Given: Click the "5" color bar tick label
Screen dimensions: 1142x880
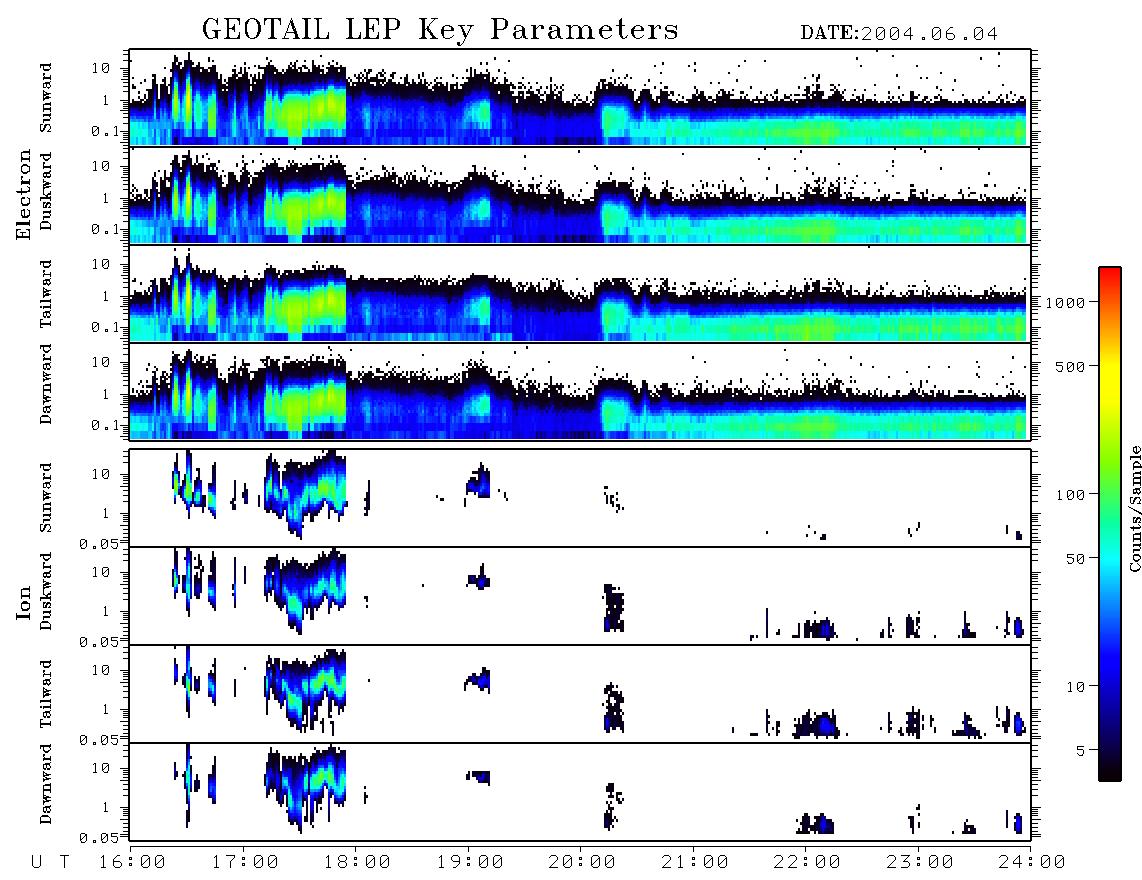Looking at the screenshot, I should click(x=1080, y=750).
